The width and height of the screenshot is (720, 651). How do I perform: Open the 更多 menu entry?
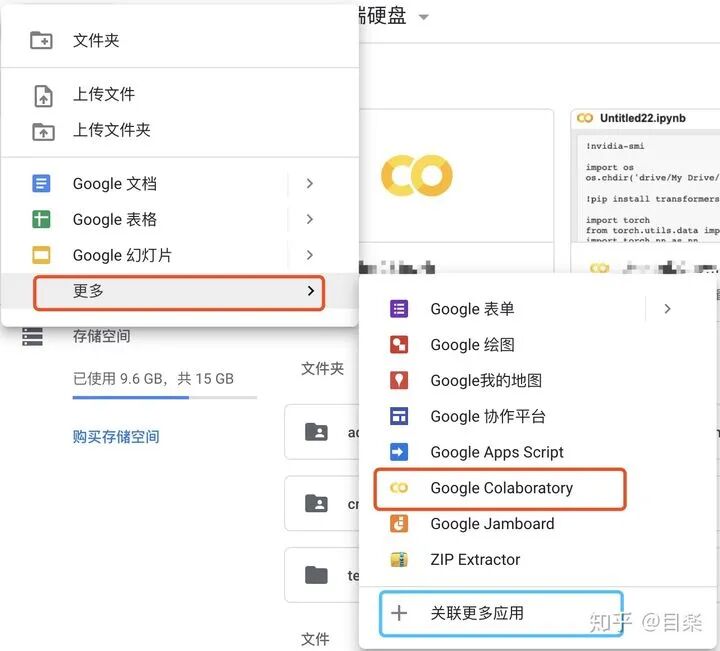(x=180, y=291)
